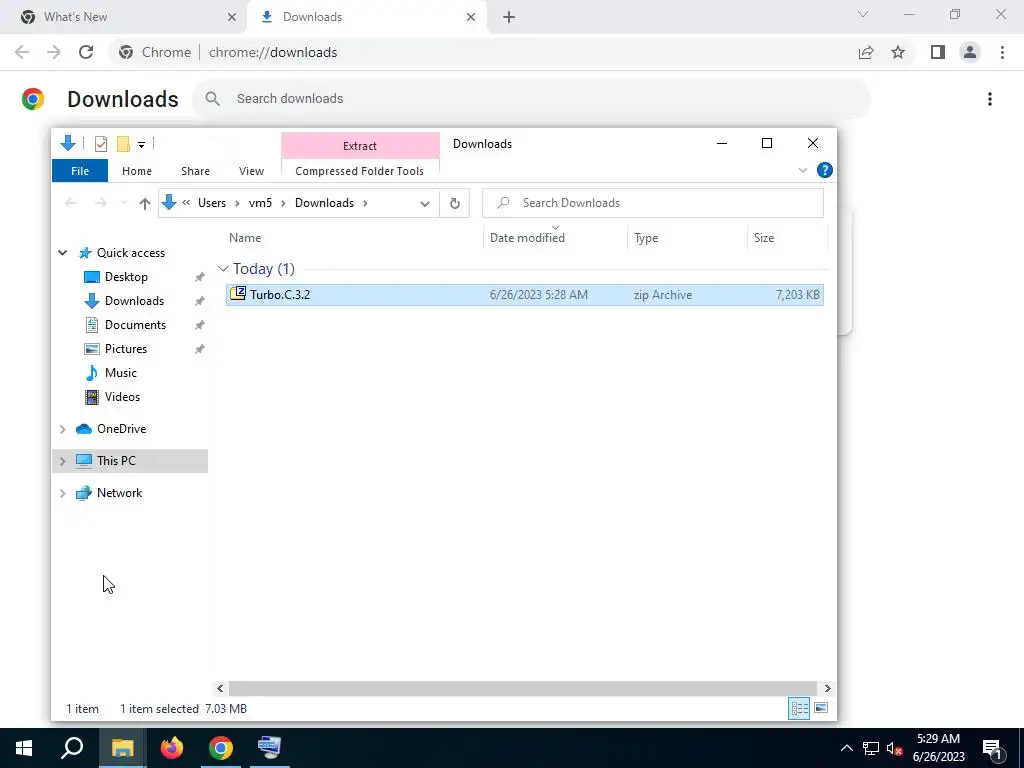Open Videos in the navigation pane
Image resolution: width=1024 pixels, height=768 pixels.
click(x=122, y=397)
